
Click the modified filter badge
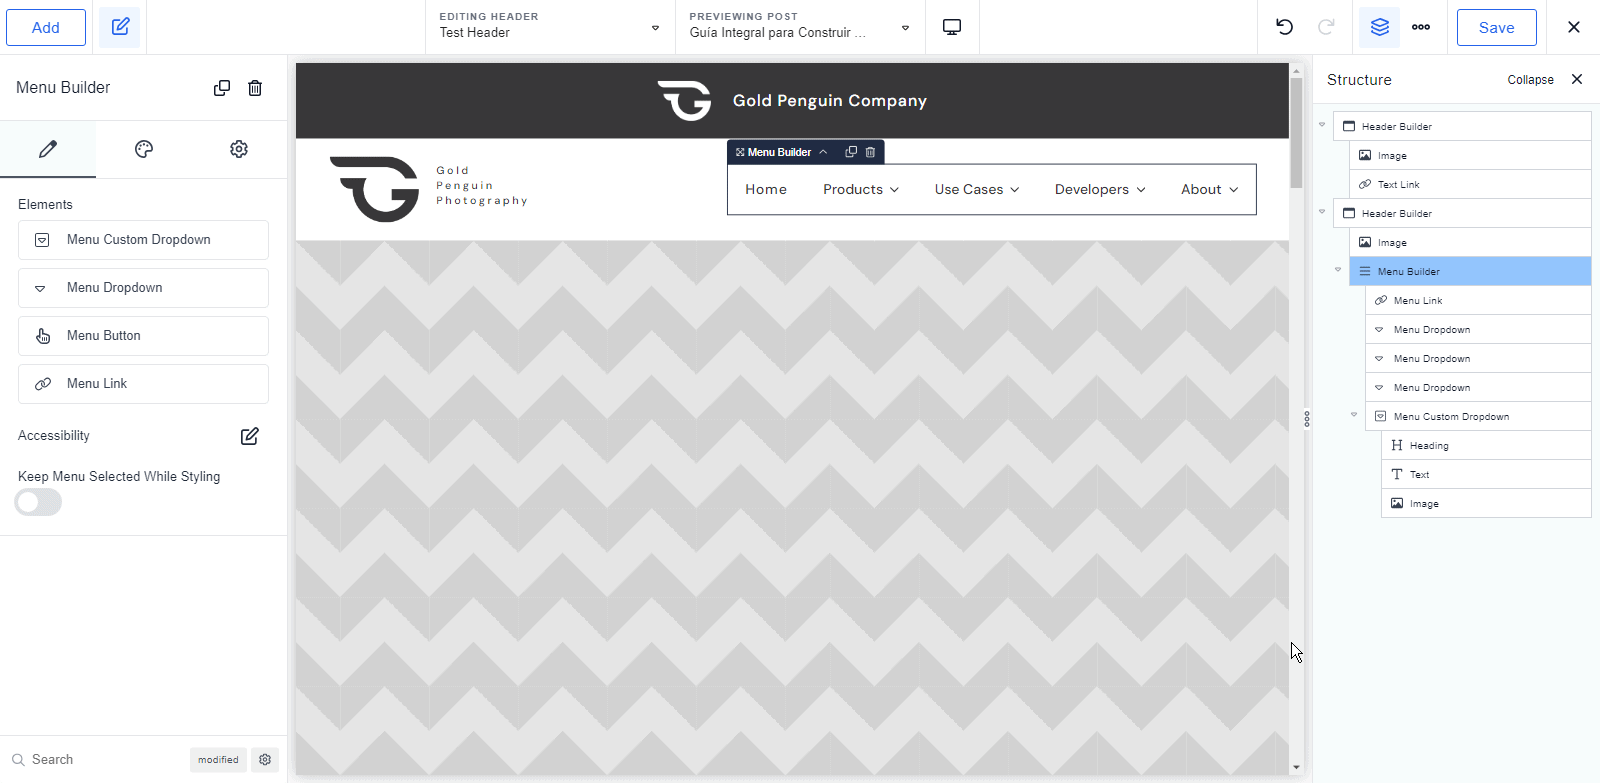coord(218,760)
